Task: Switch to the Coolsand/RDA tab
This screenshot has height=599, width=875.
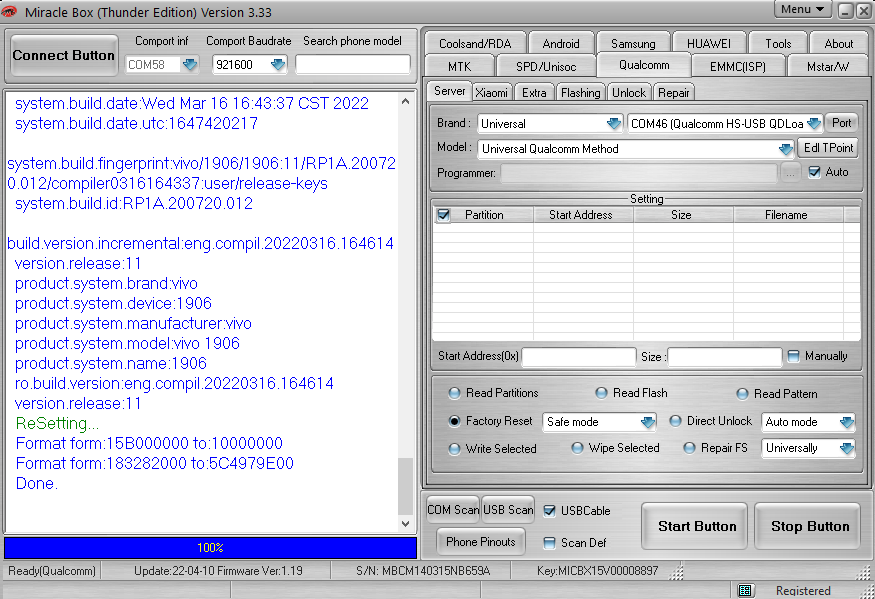Action: click(475, 44)
